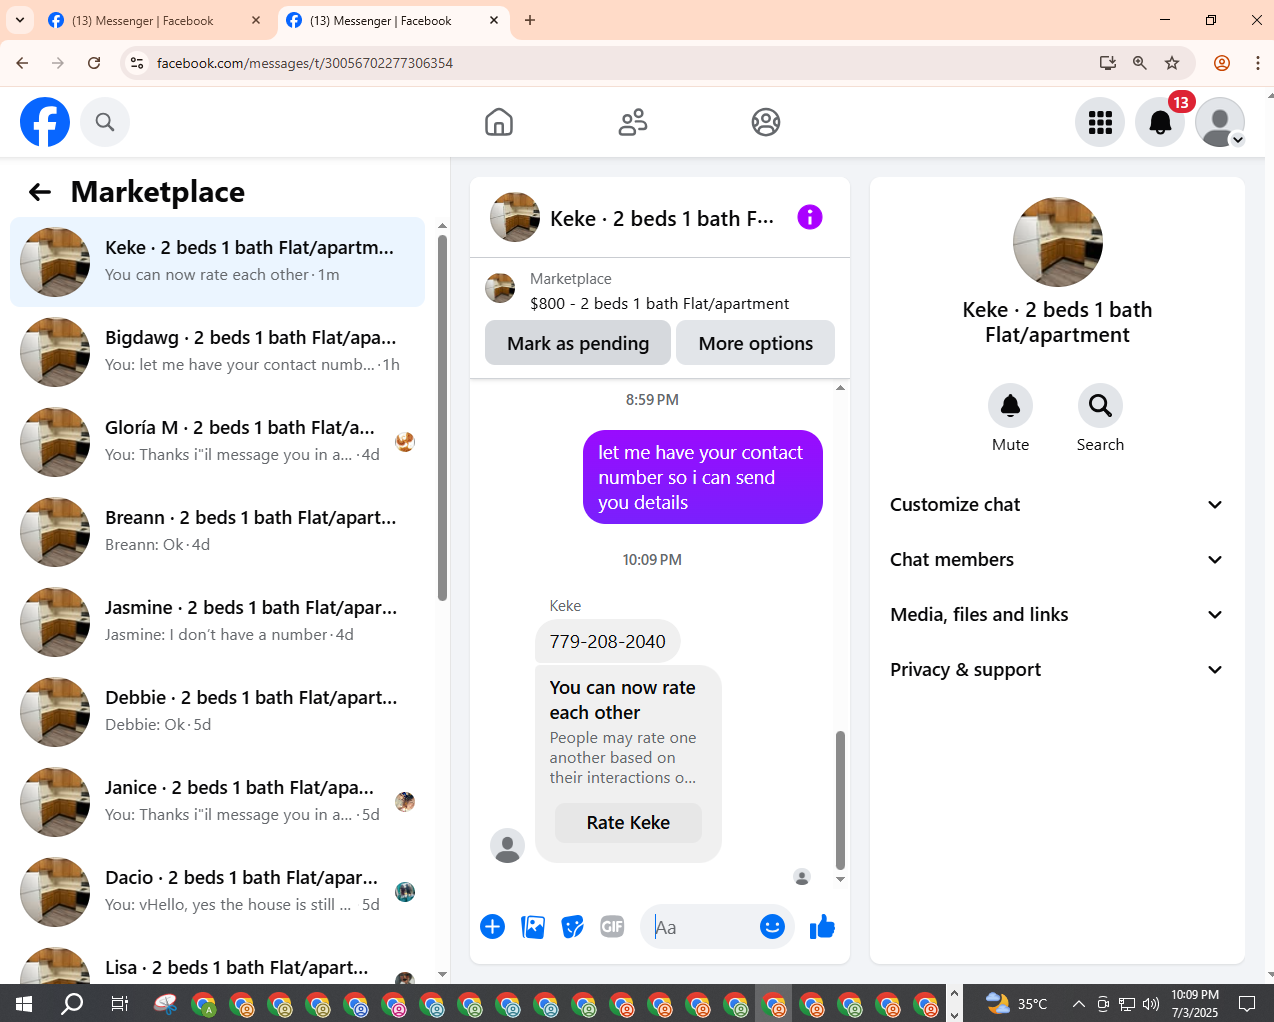Go back using the Marketplace arrow
Screen dimensions: 1274x1022
pyautogui.click(x=40, y=192)
